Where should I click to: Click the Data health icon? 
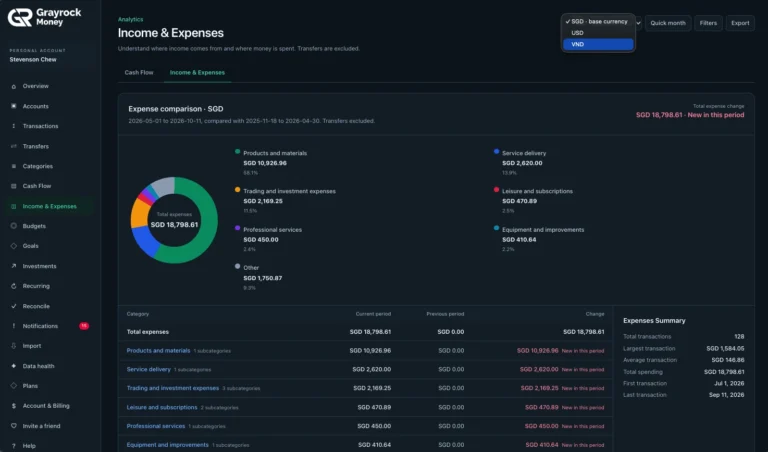[14, 366]
